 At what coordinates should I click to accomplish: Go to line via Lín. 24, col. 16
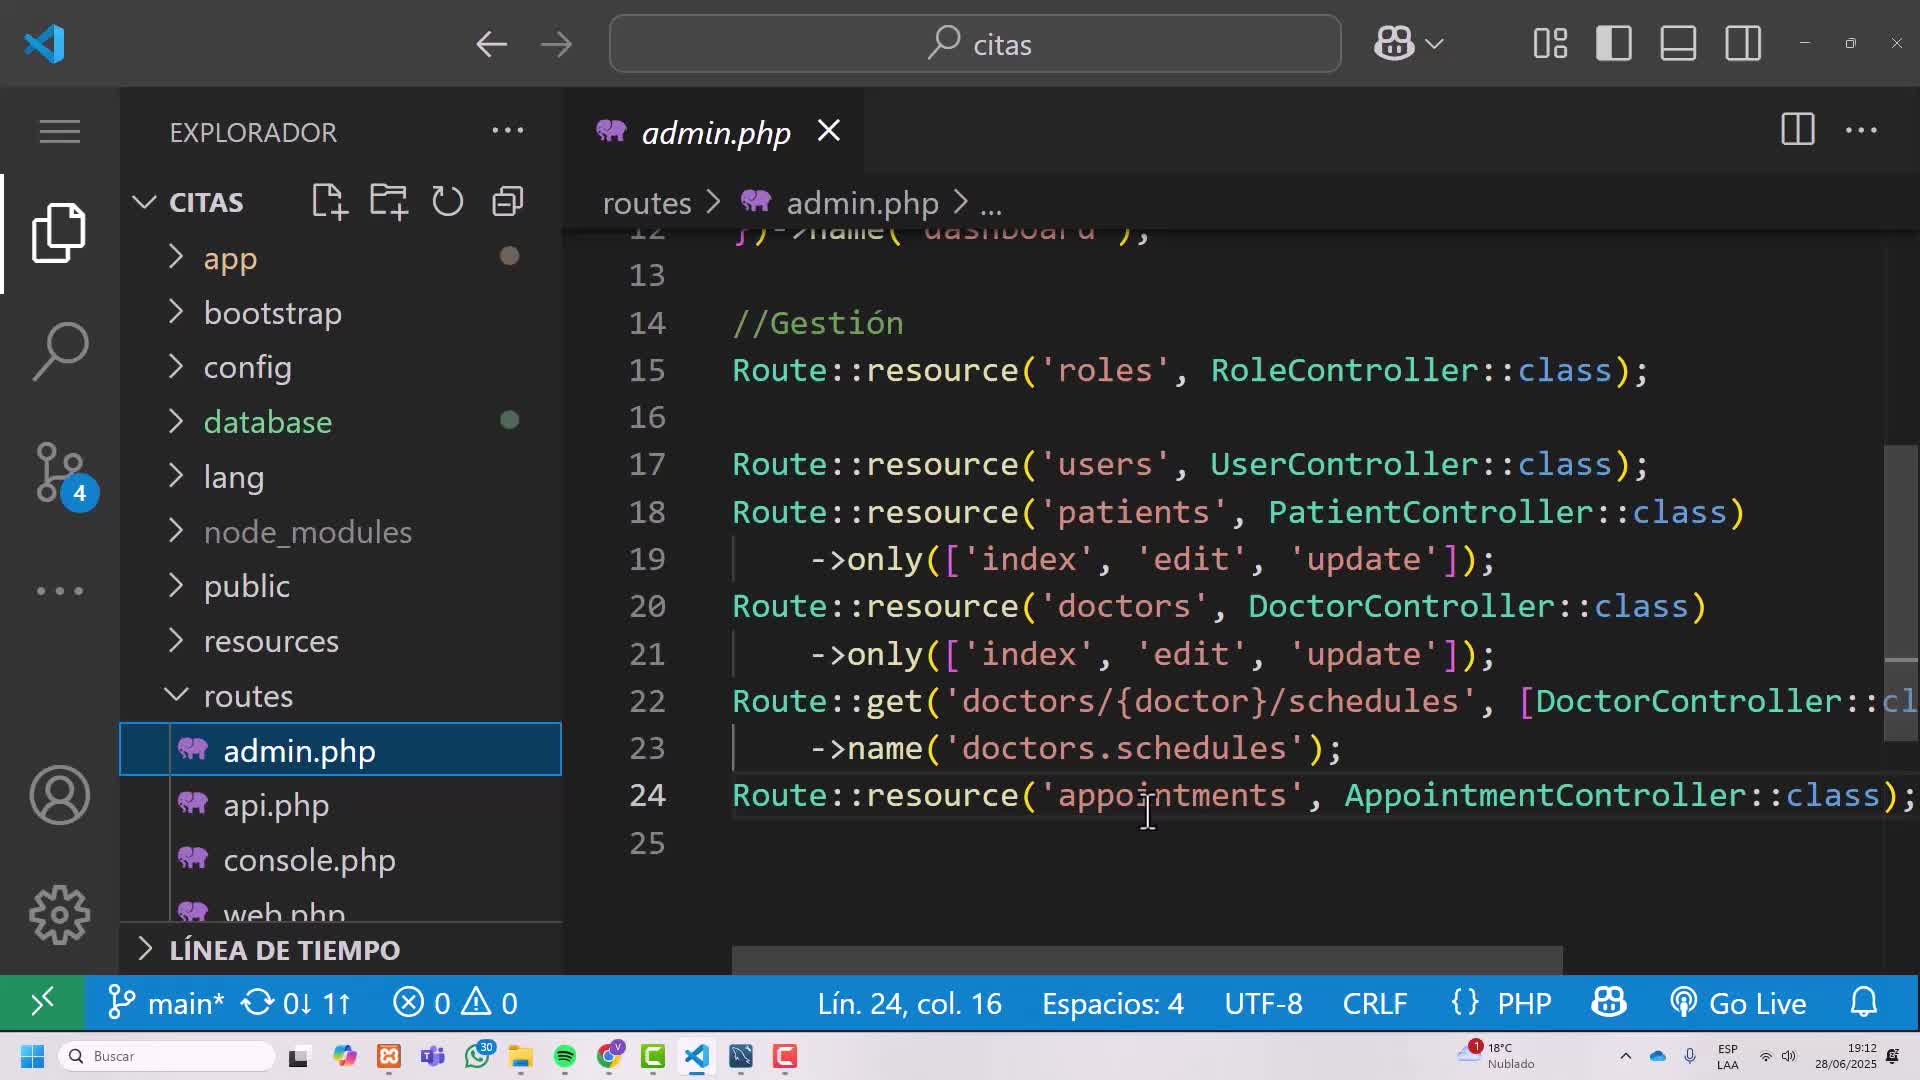[909, 1003]
